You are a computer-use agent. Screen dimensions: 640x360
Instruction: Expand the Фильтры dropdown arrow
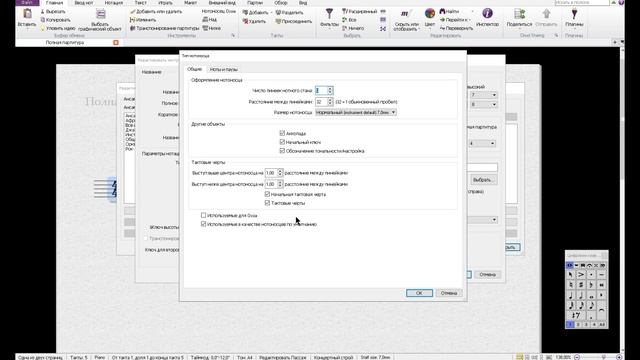coord(329,29)
